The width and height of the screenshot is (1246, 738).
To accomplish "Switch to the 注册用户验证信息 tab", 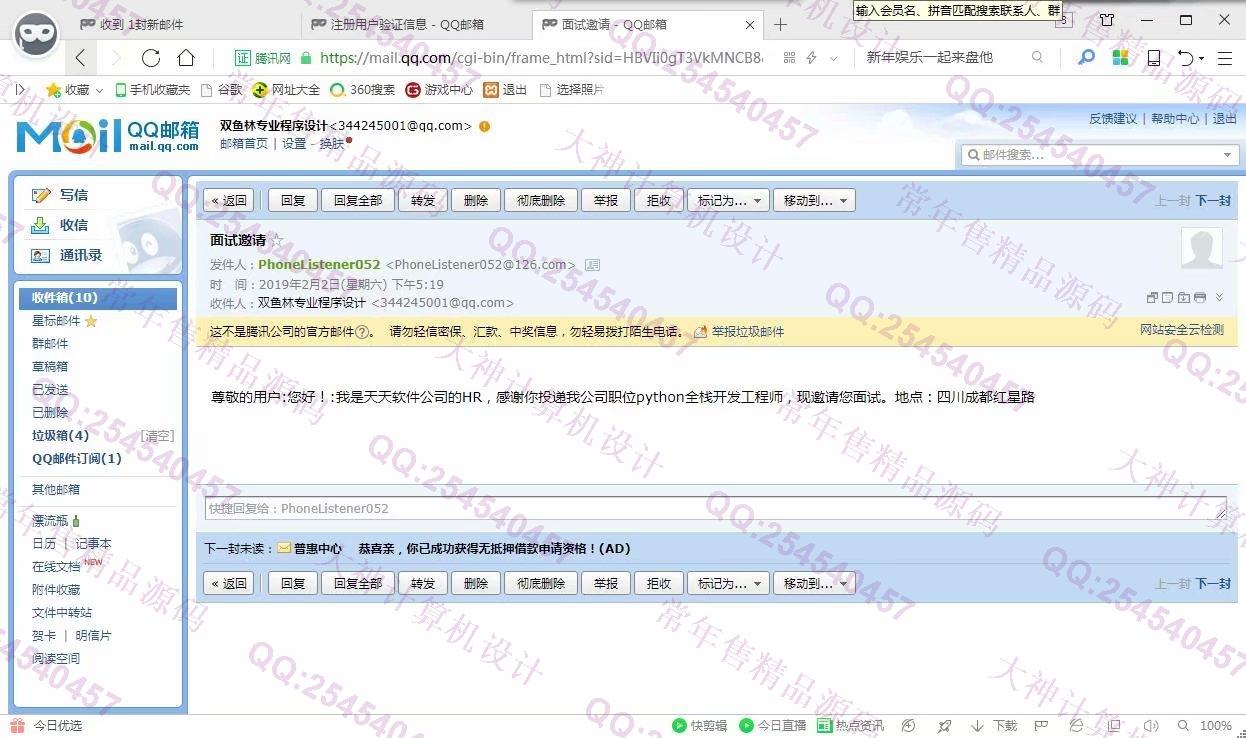I will coord(415,24).
